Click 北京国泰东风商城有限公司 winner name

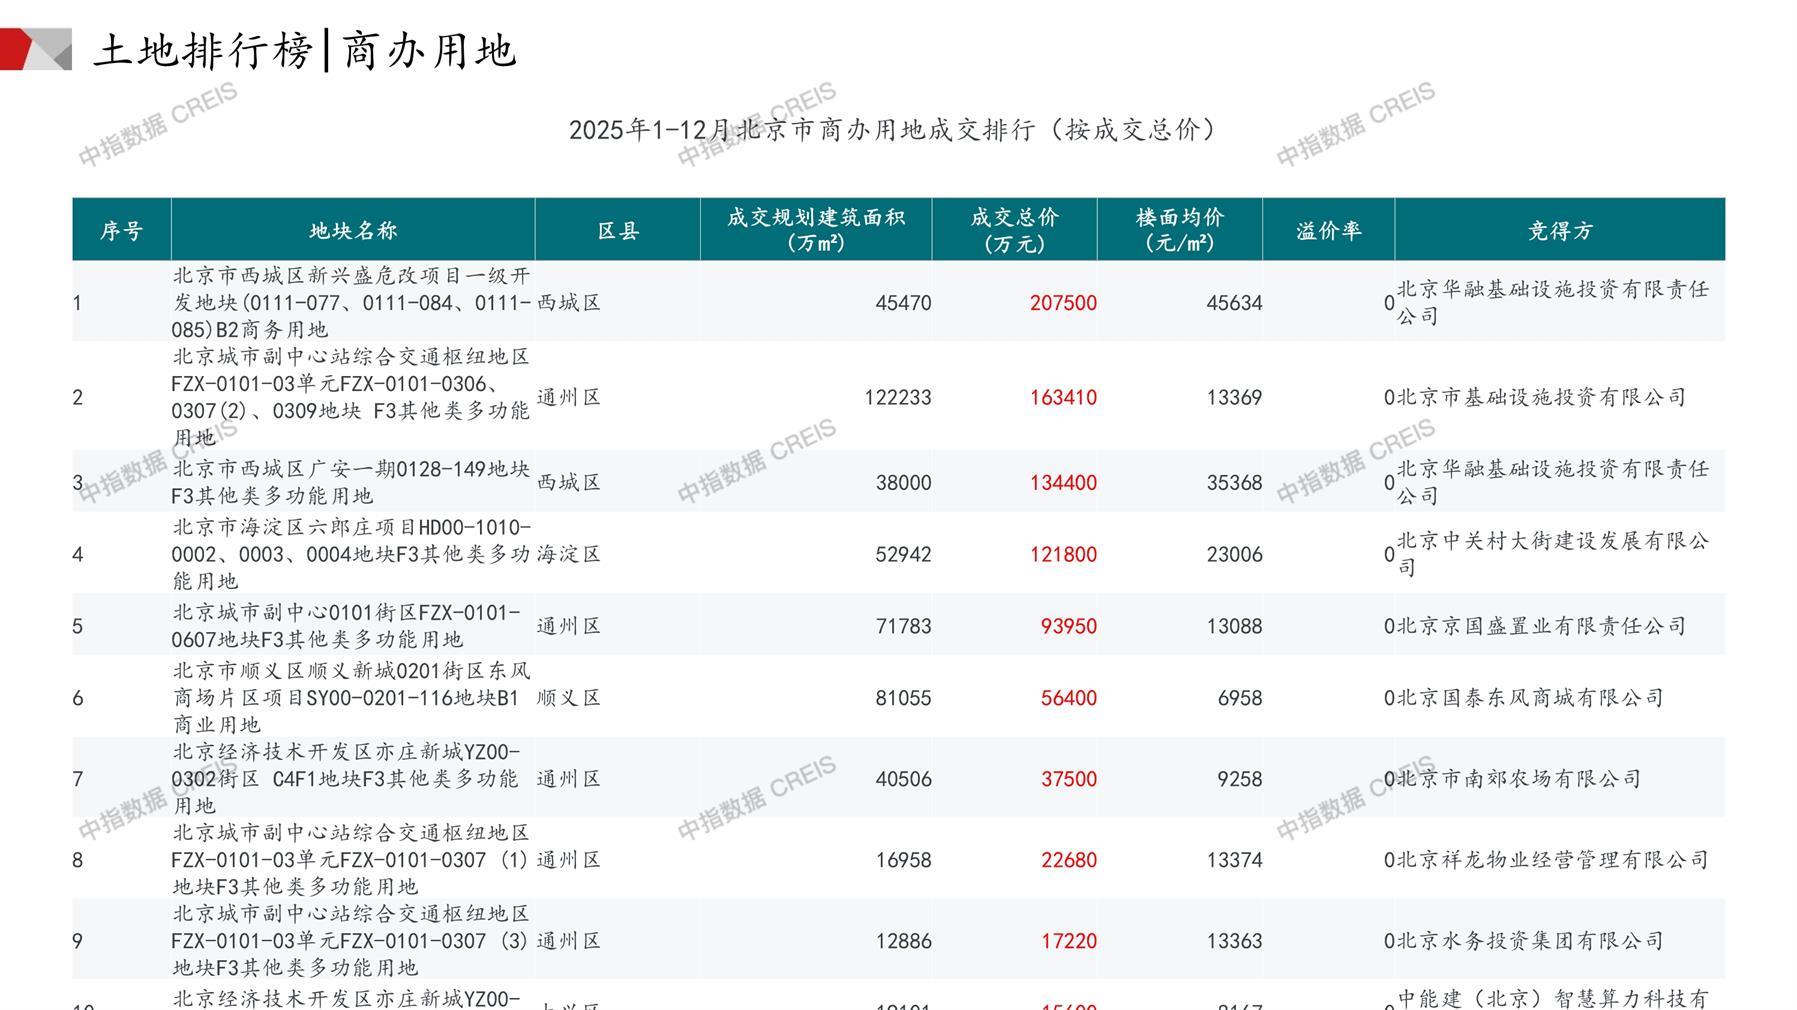coord(1530,698)
